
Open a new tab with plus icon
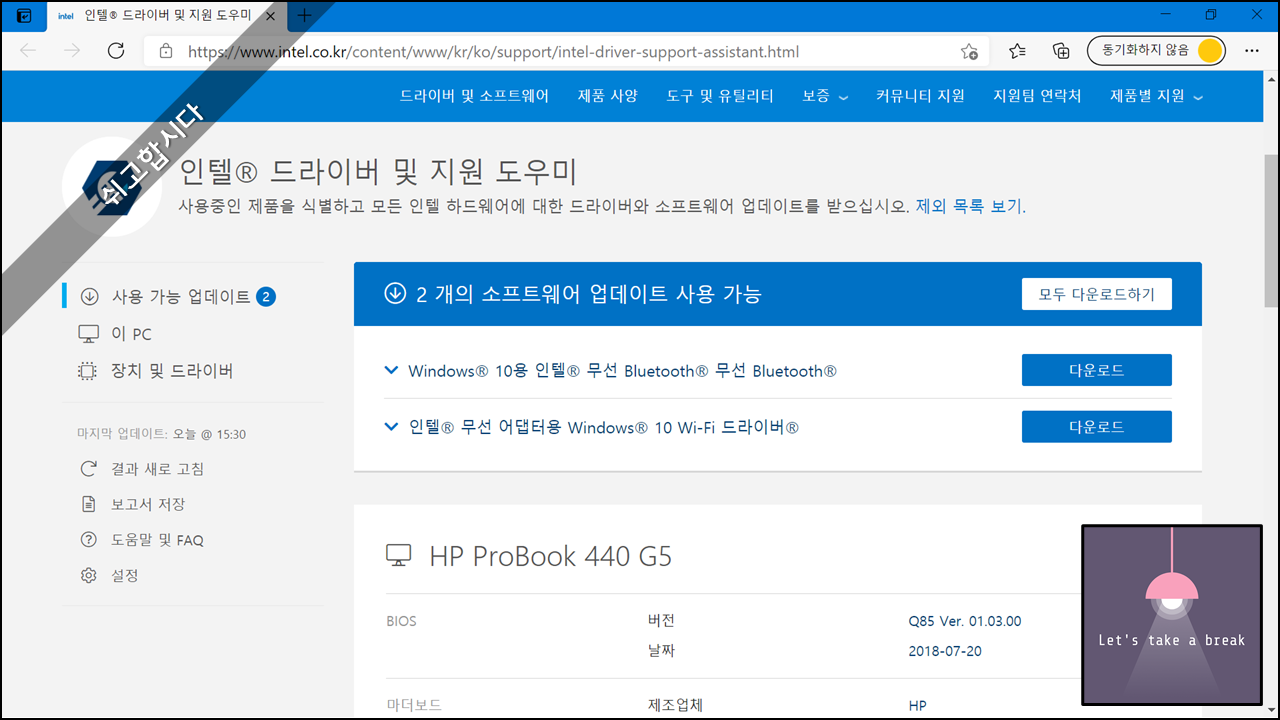pyautogui.click(x=305, y=16)
